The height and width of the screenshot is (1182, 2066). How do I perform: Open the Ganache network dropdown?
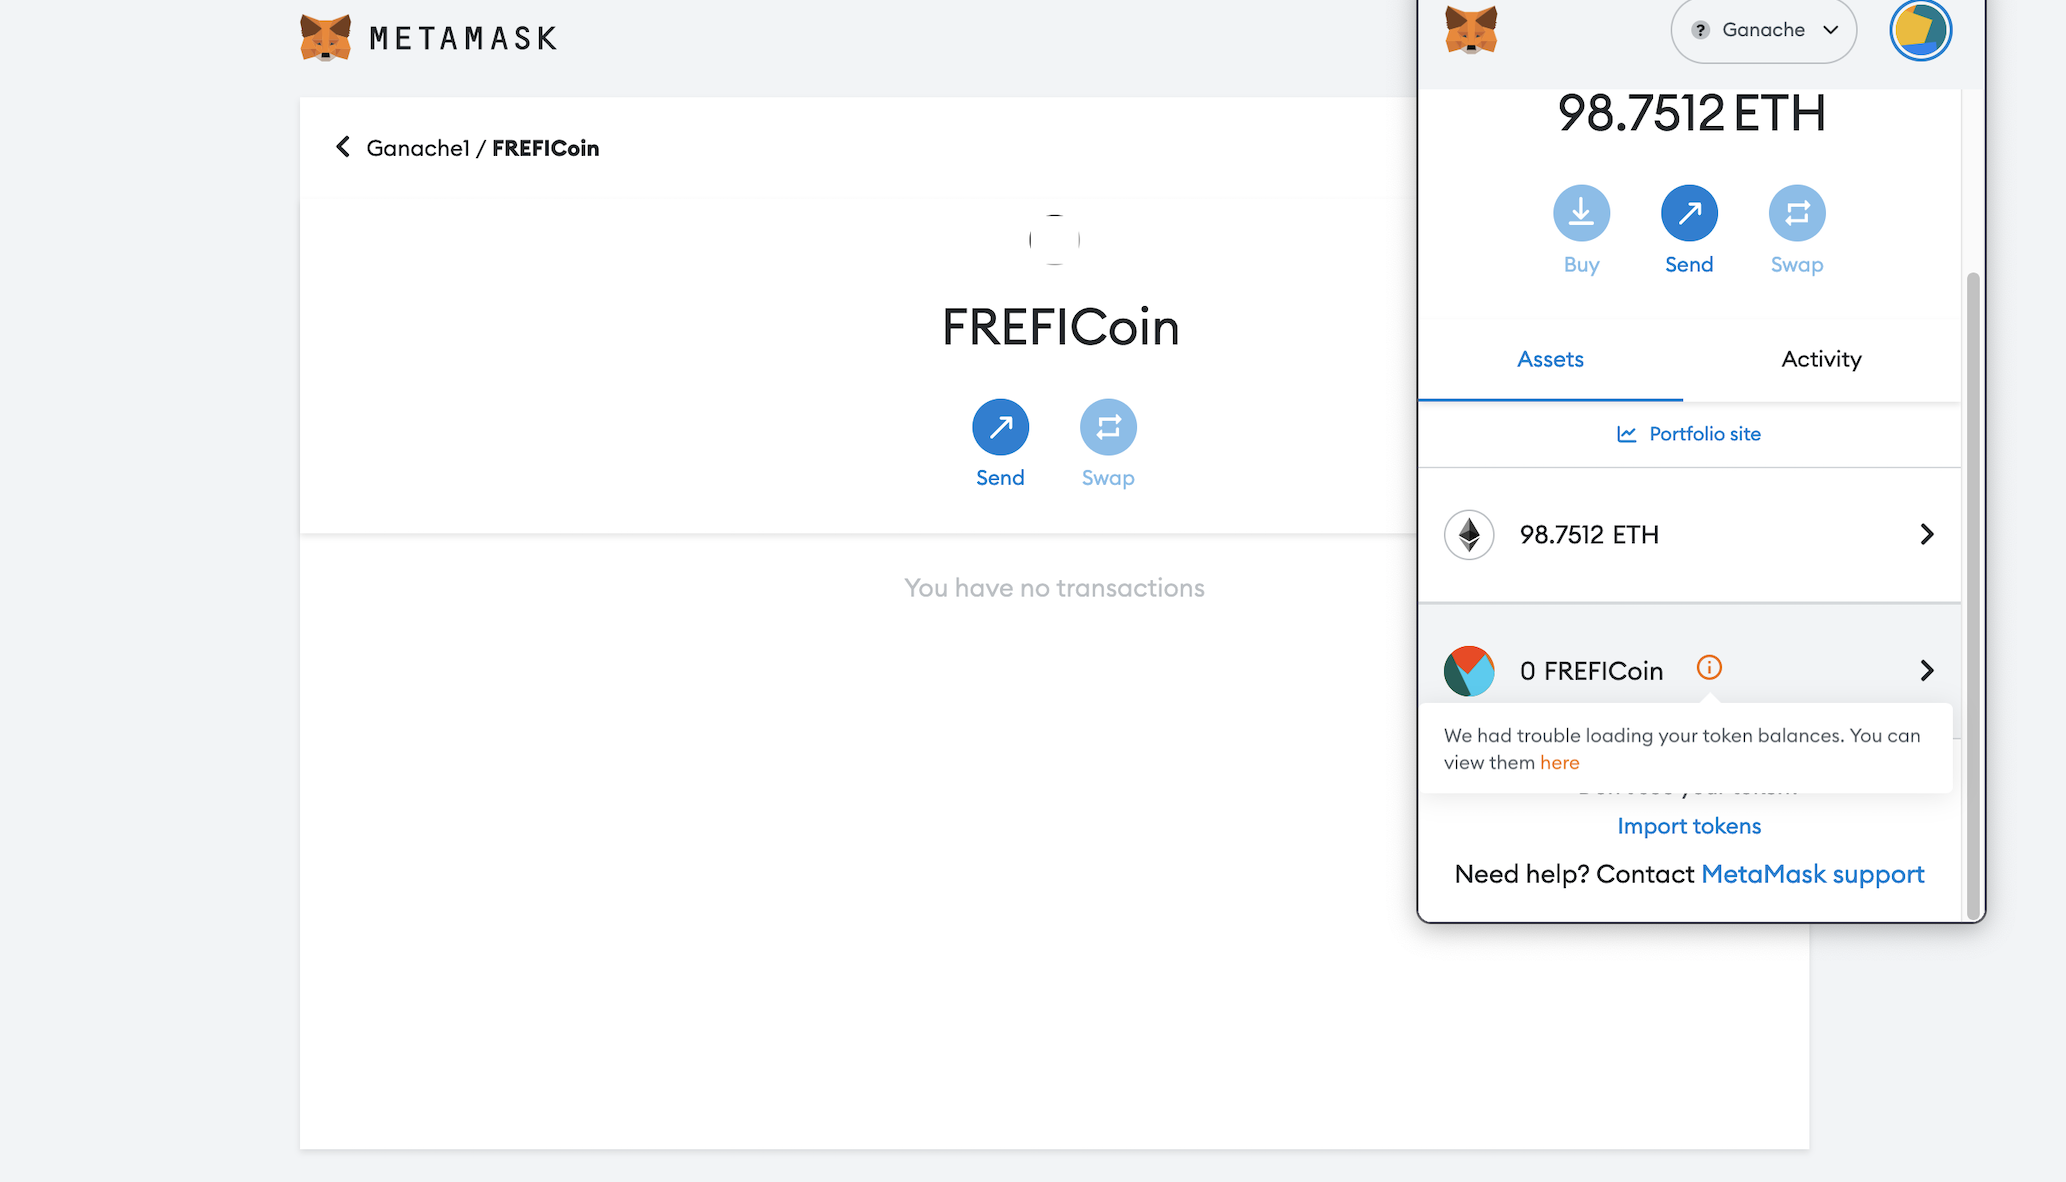point(1764,30)
